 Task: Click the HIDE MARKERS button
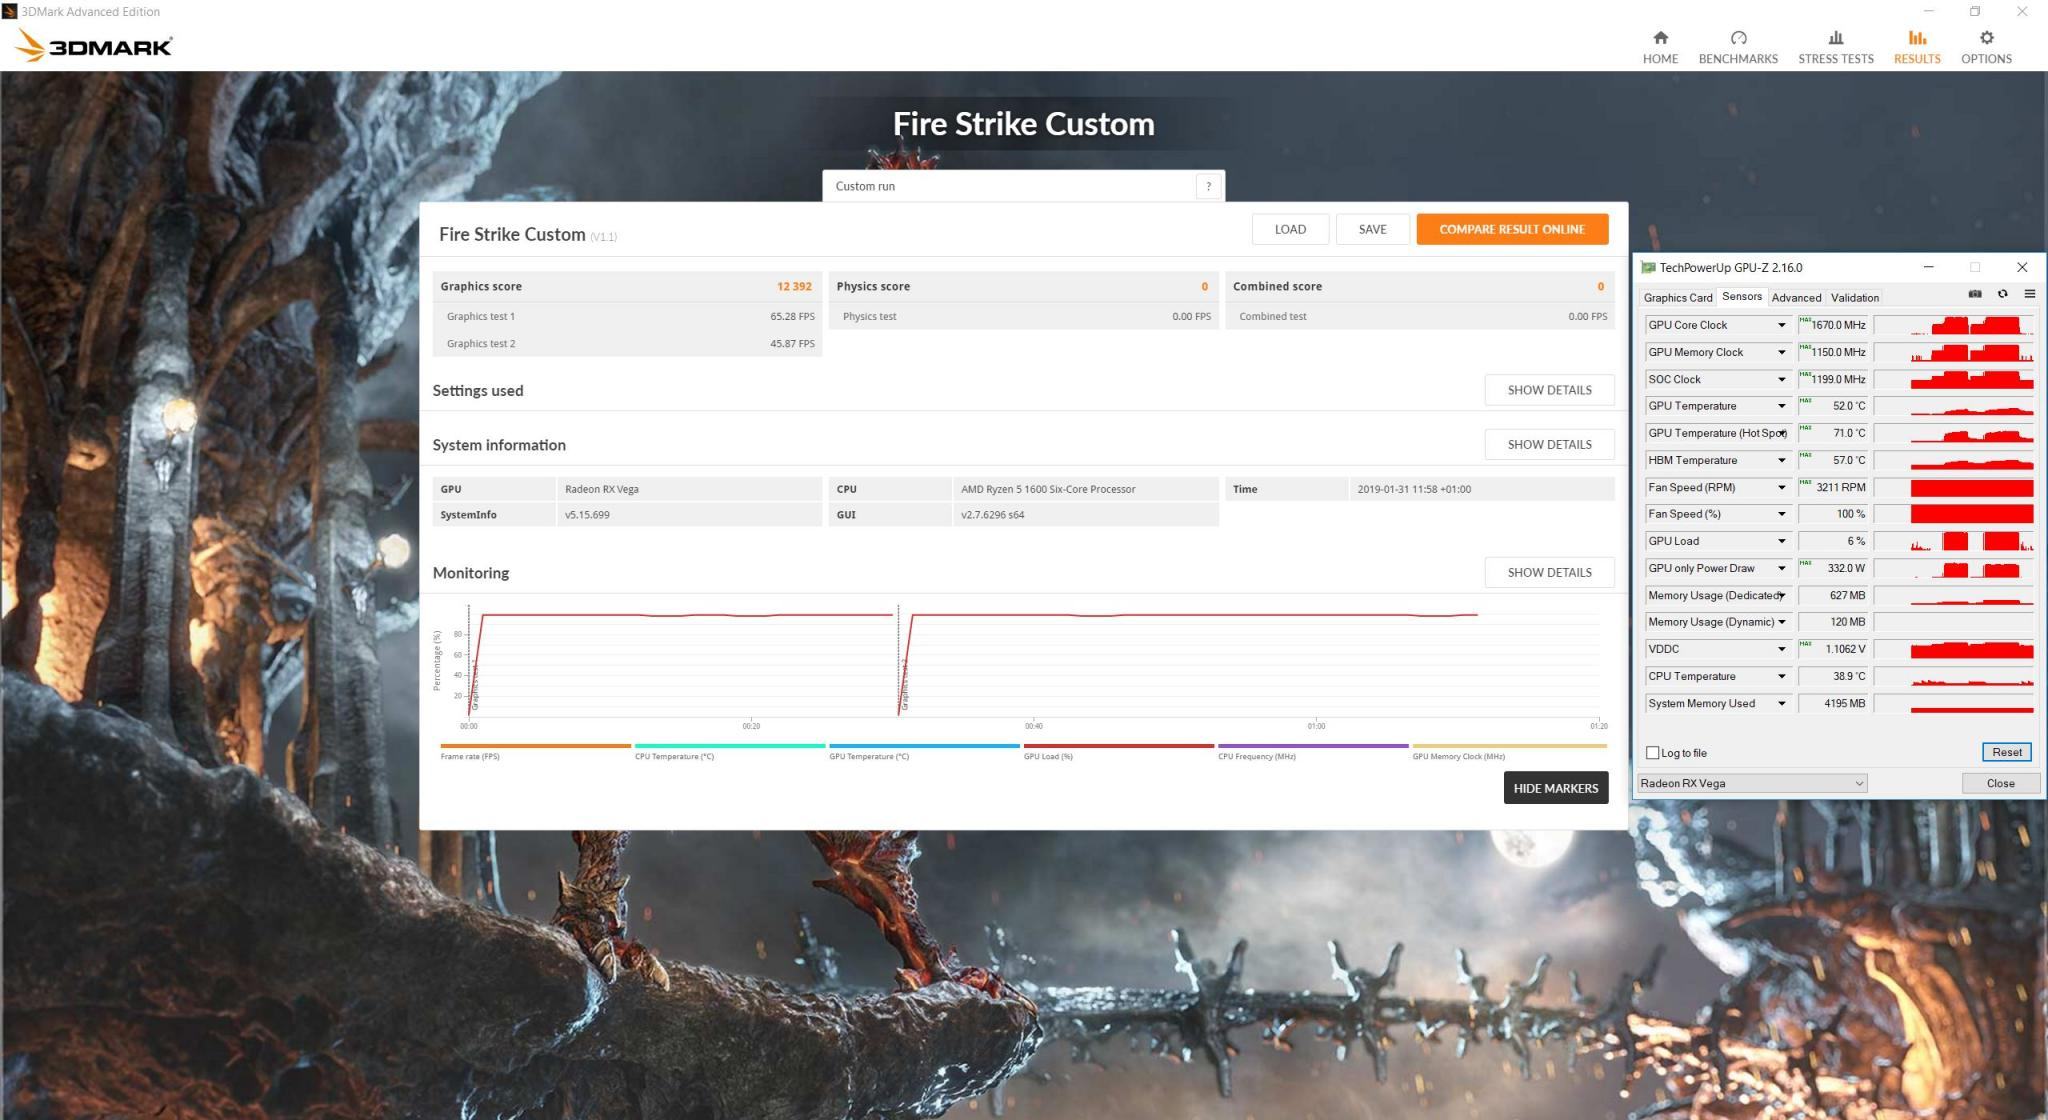1556,788
